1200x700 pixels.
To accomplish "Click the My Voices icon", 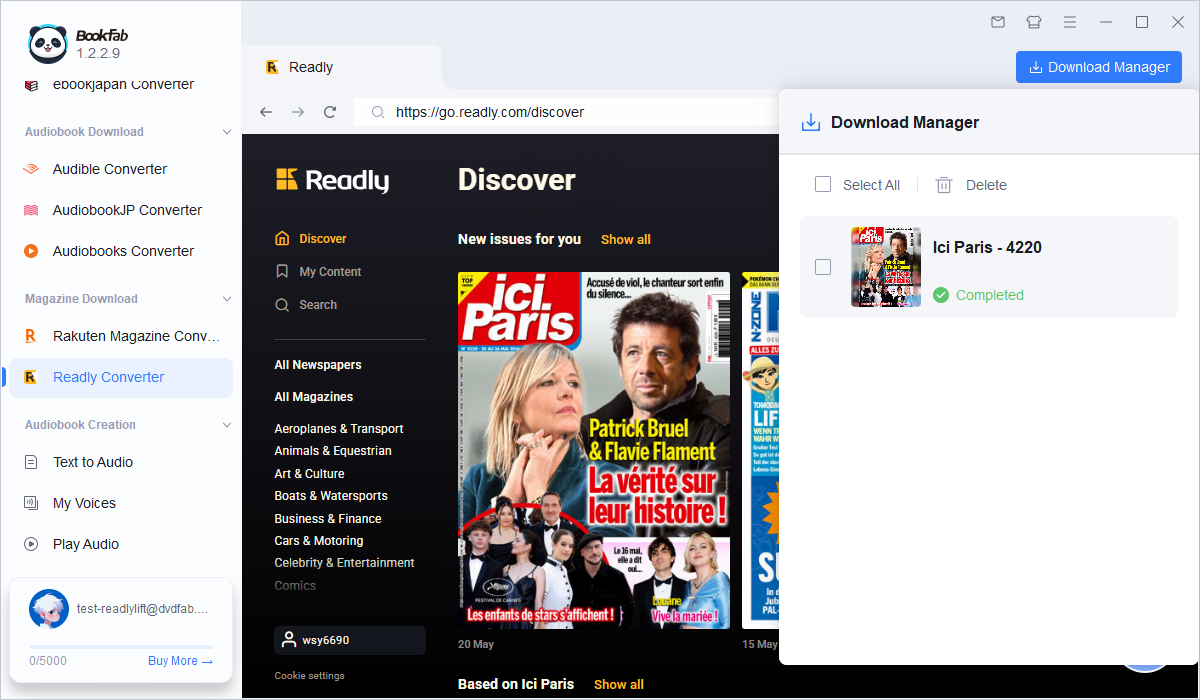I will (x=31, y=503).
